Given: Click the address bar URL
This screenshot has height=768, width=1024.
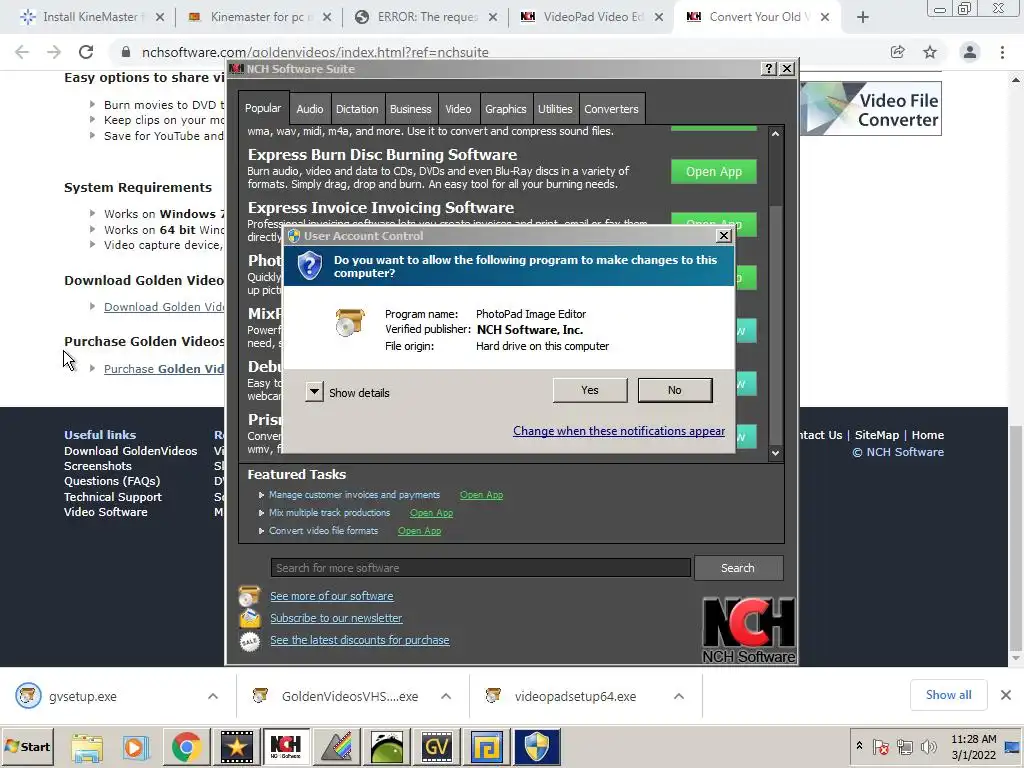Looking at the screenshot, I should point(315,52).
